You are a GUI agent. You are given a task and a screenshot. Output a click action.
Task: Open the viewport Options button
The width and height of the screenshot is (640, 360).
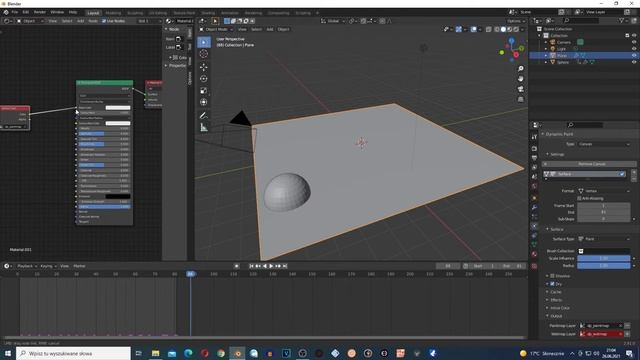(516, 21)
